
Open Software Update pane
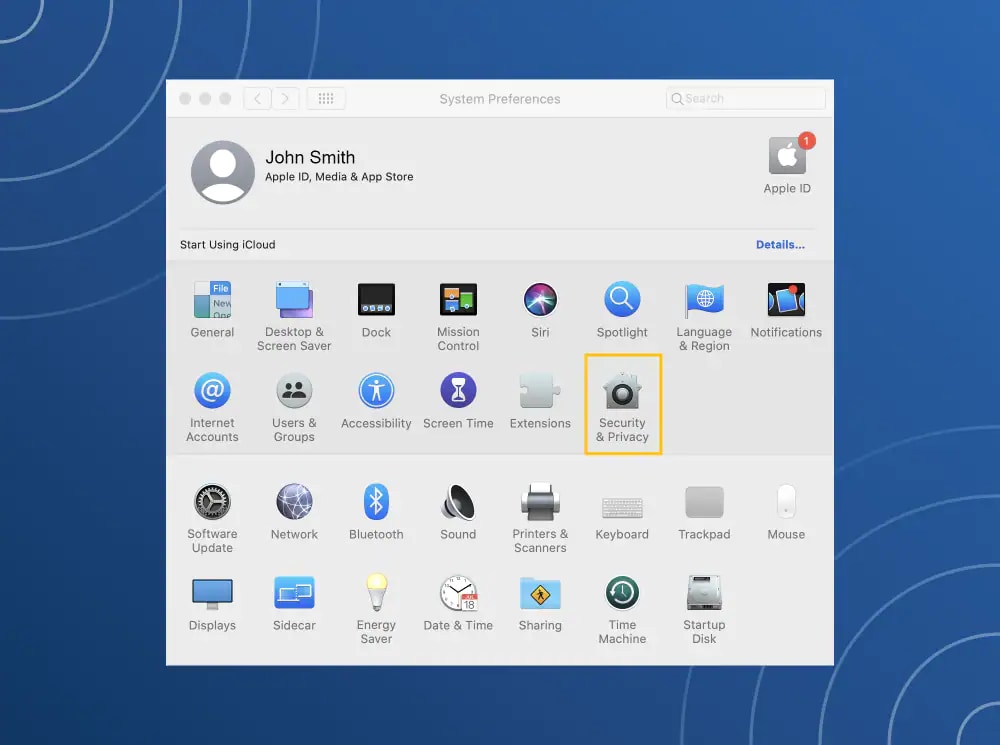tap(212, 519)
